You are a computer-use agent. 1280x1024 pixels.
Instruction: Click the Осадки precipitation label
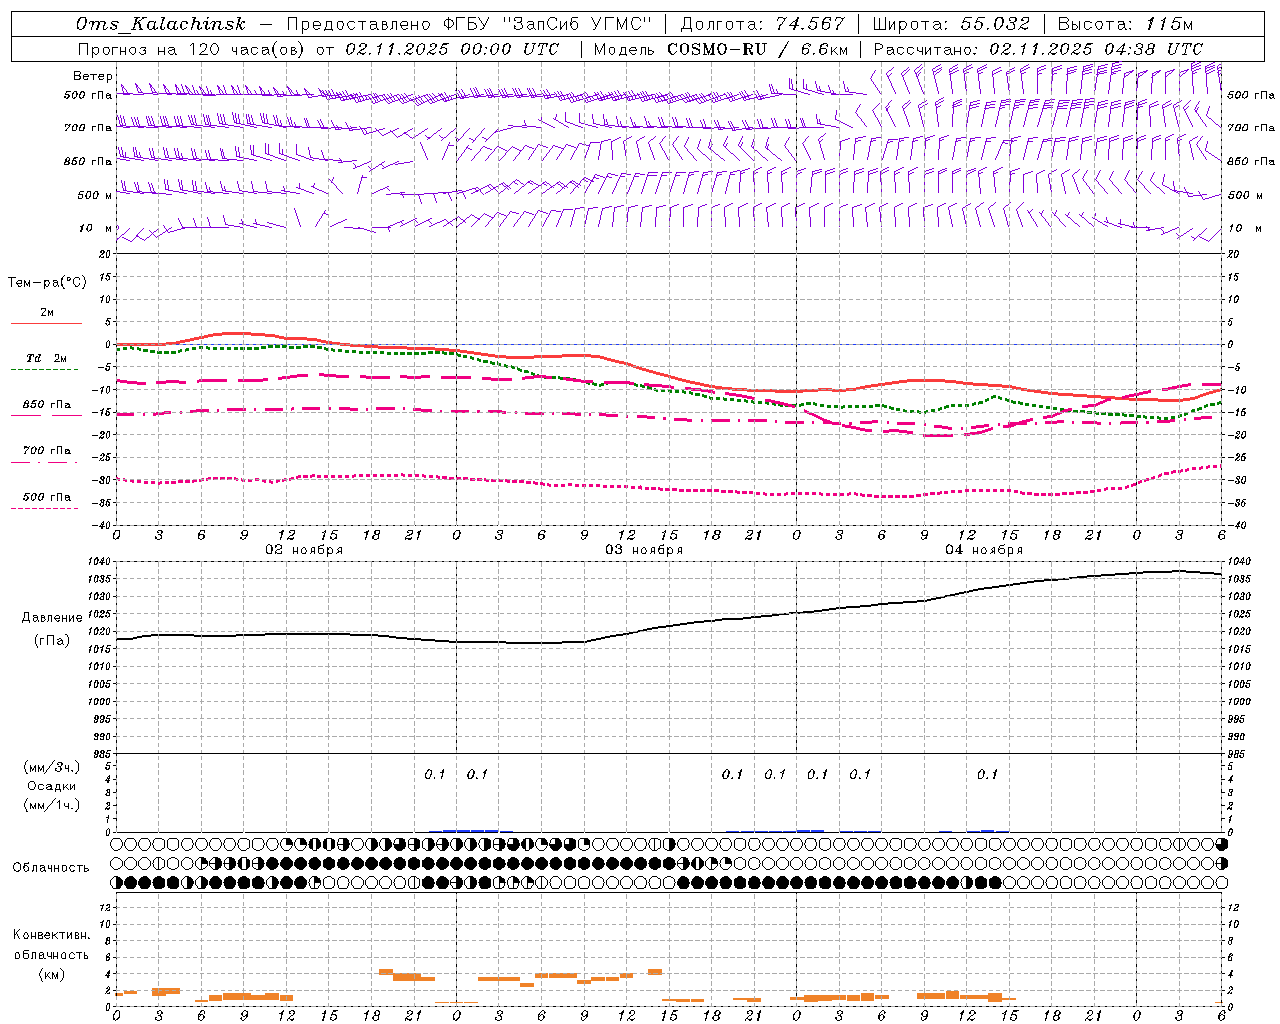click(x=52, y=786)
